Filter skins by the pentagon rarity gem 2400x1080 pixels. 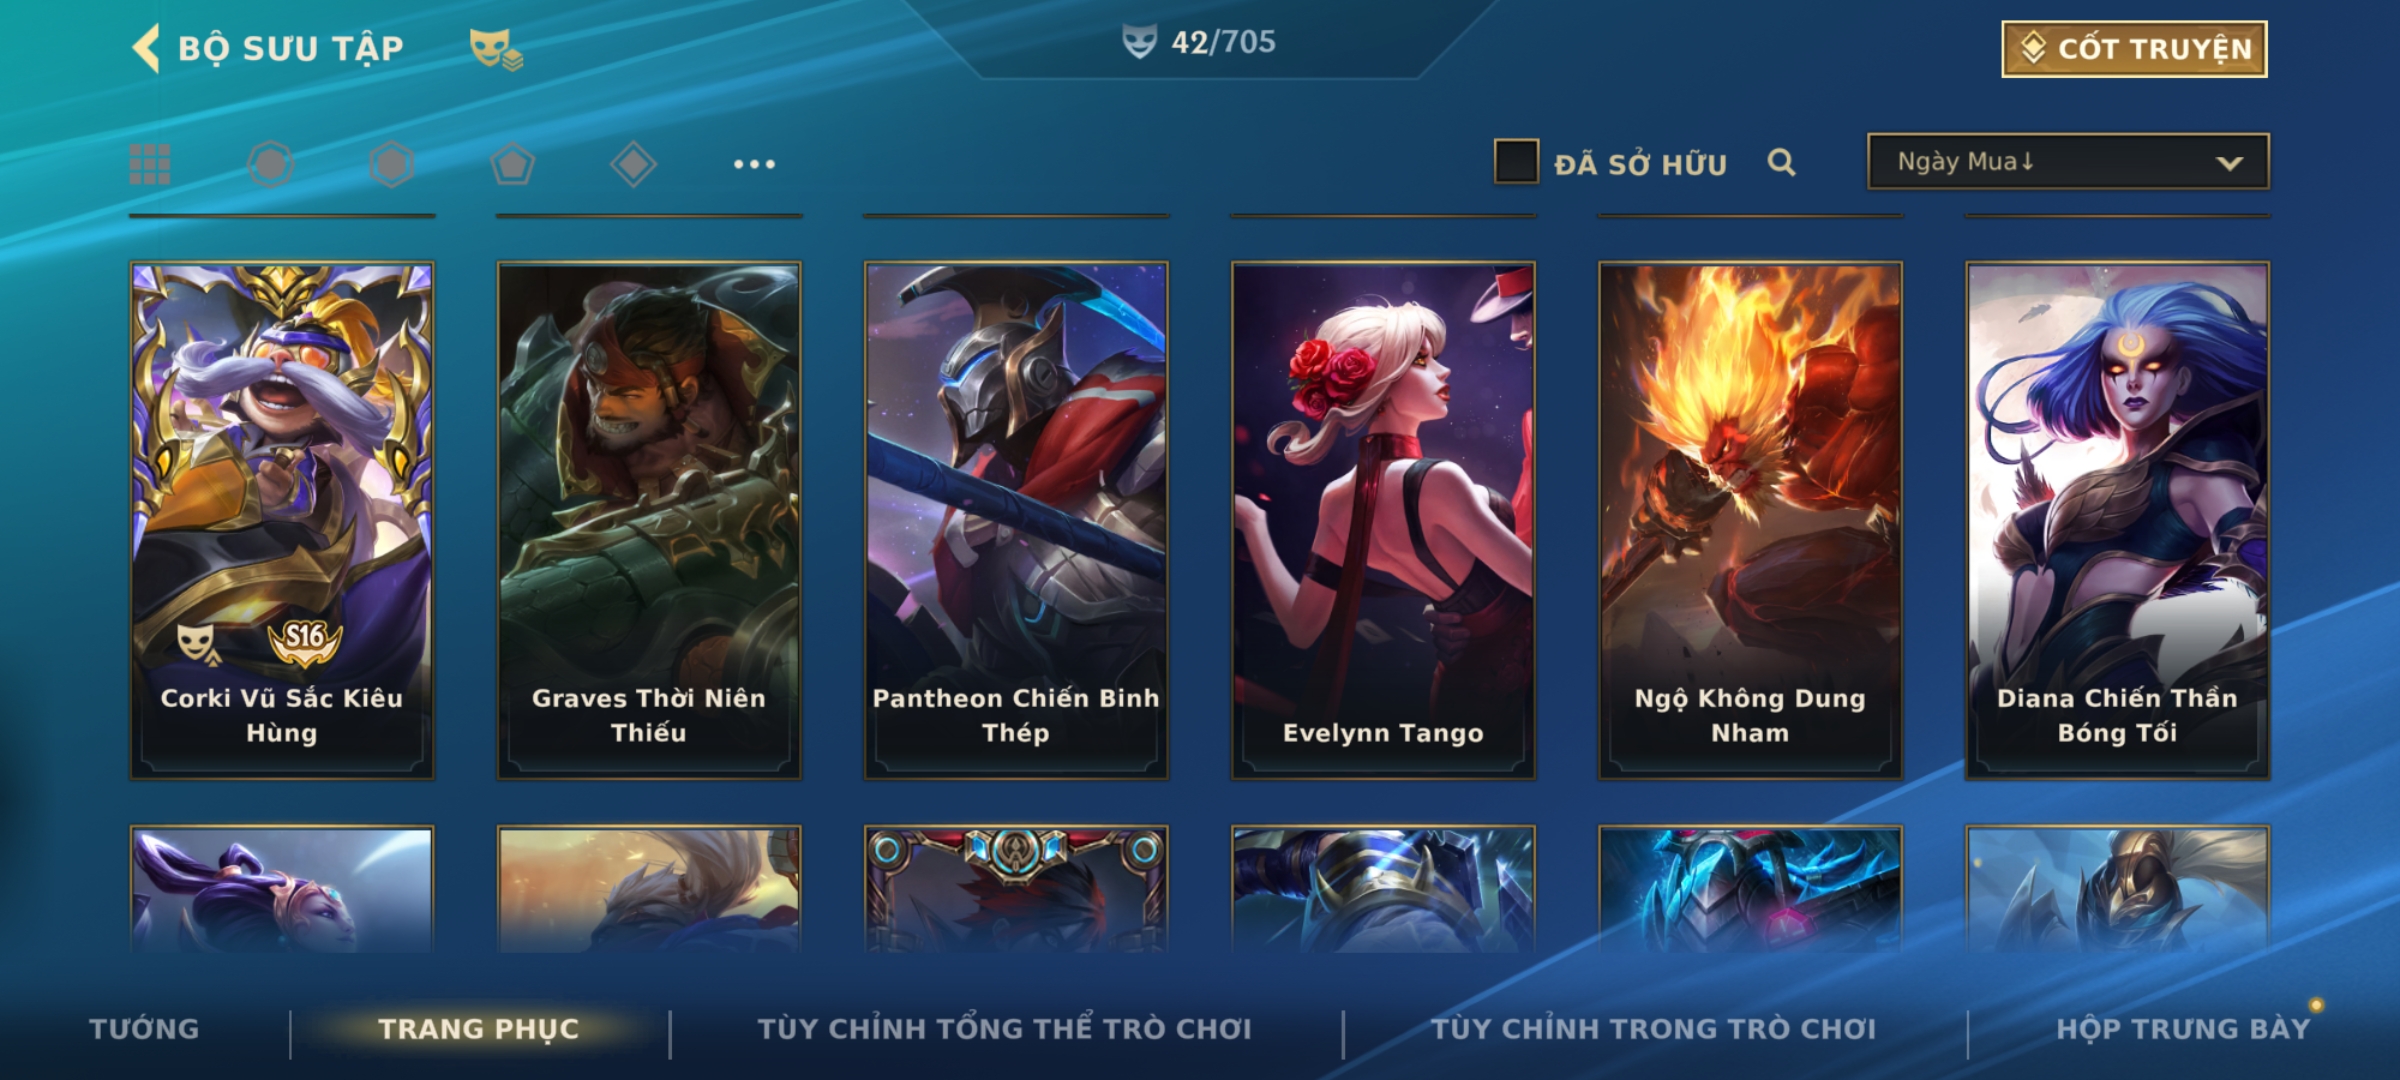coord(512,164)
